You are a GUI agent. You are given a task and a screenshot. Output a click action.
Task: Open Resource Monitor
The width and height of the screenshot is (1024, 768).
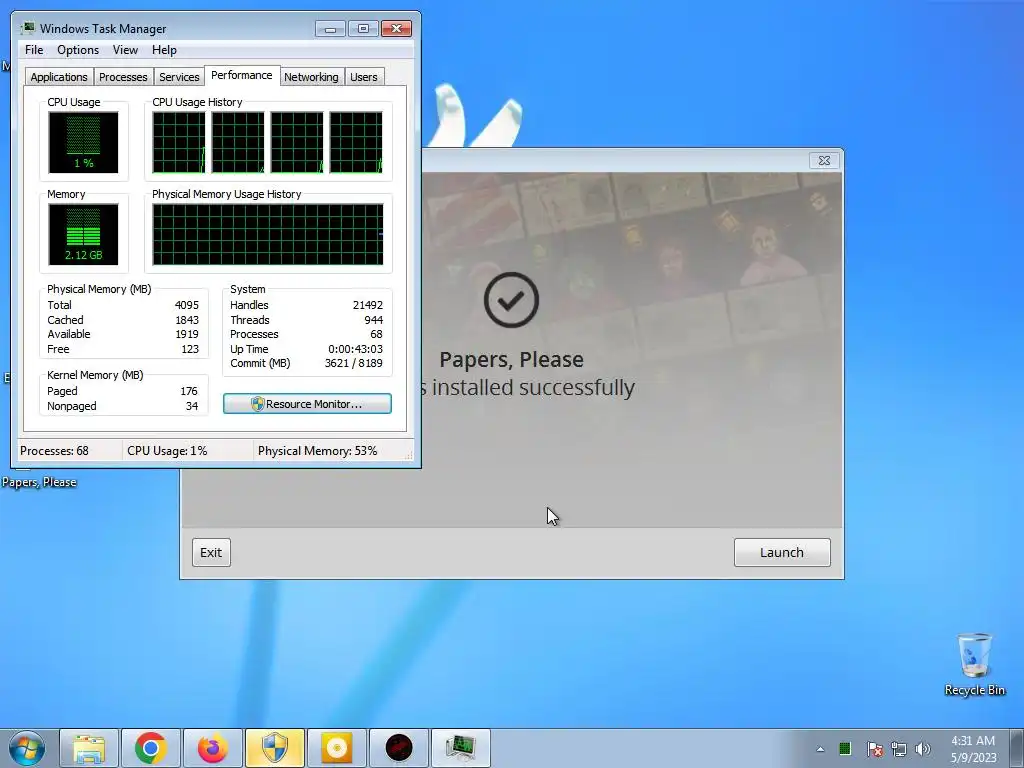tap(307, 404)
